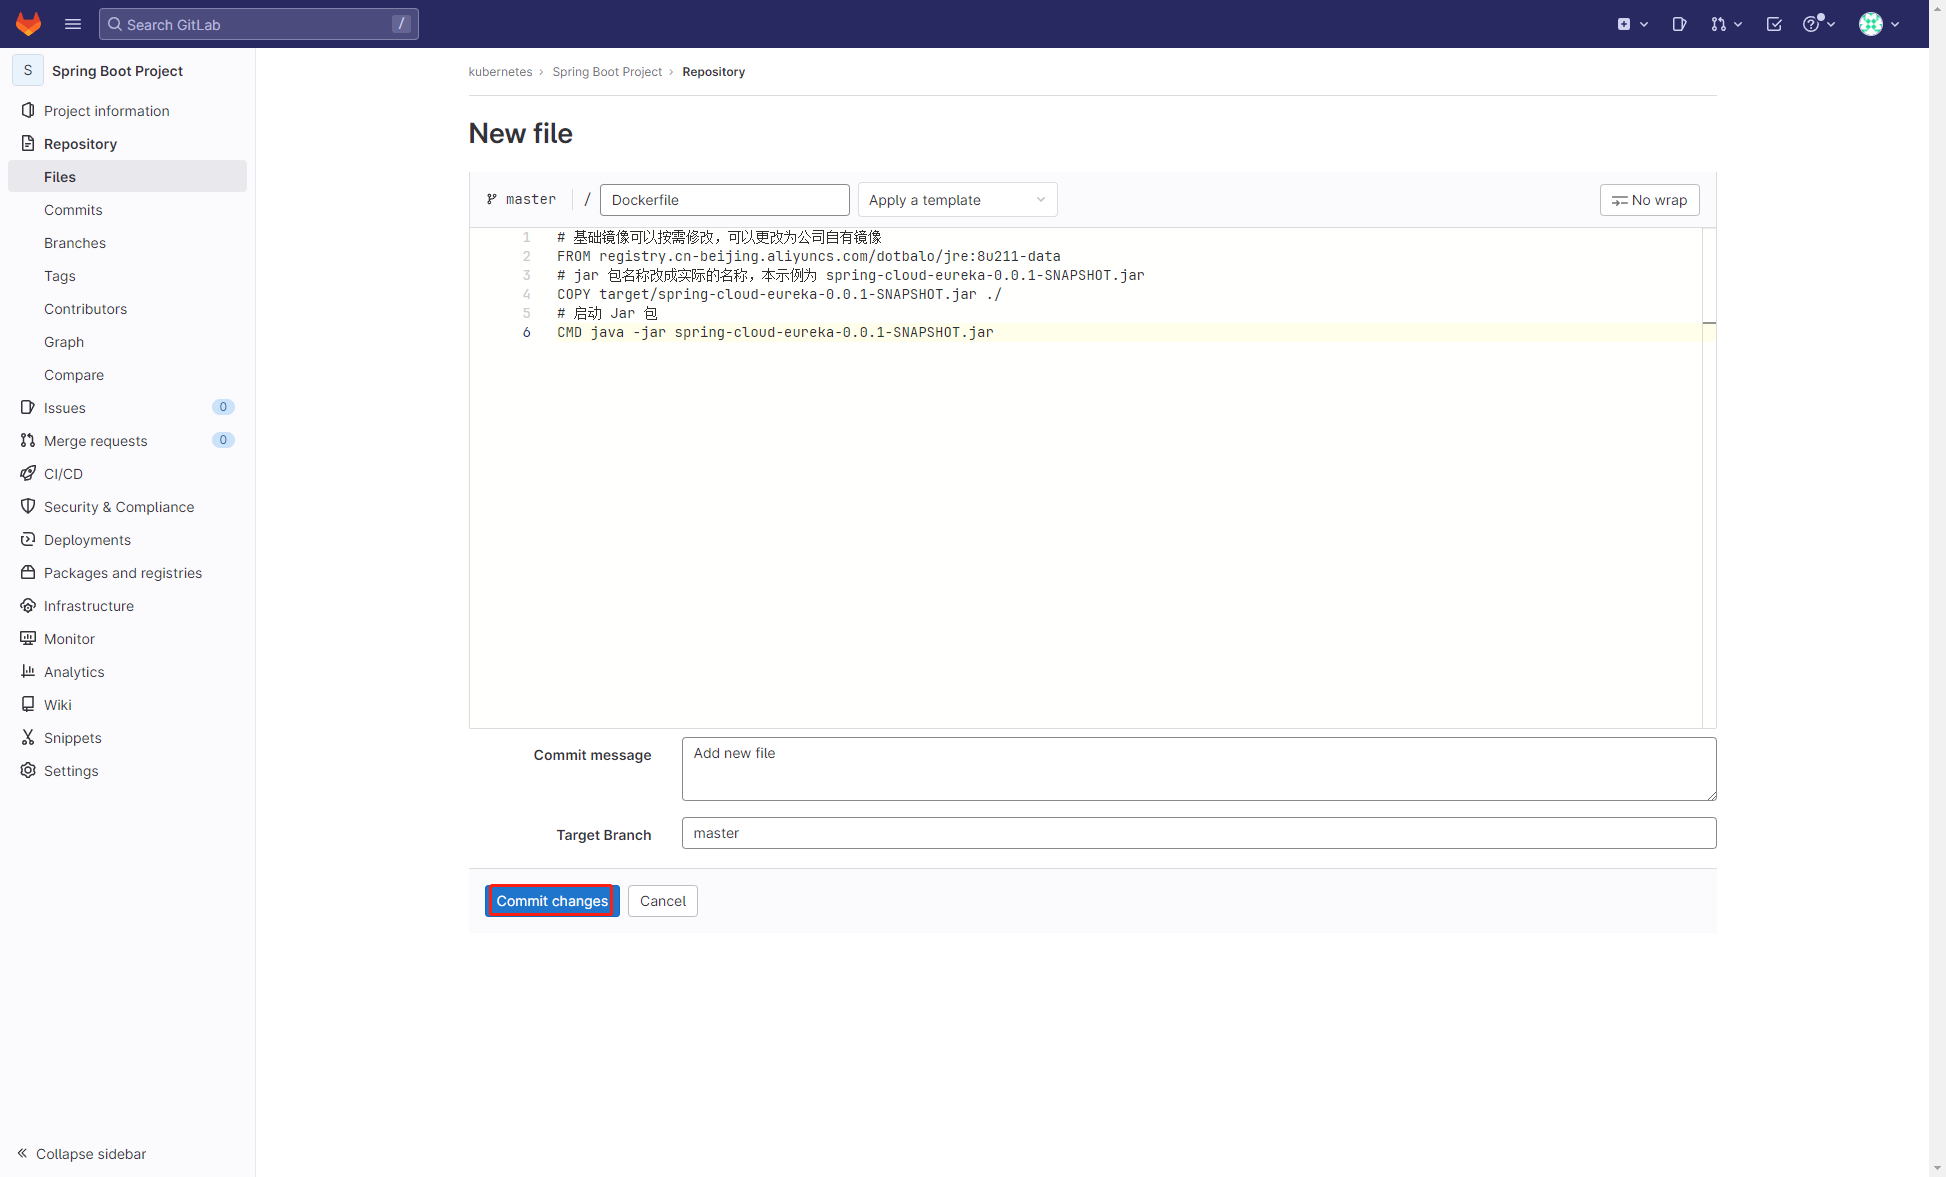Click the Spring Boot Project avatar S
The height and width of the screenshot is (1177, 1946).
[28, 70]
